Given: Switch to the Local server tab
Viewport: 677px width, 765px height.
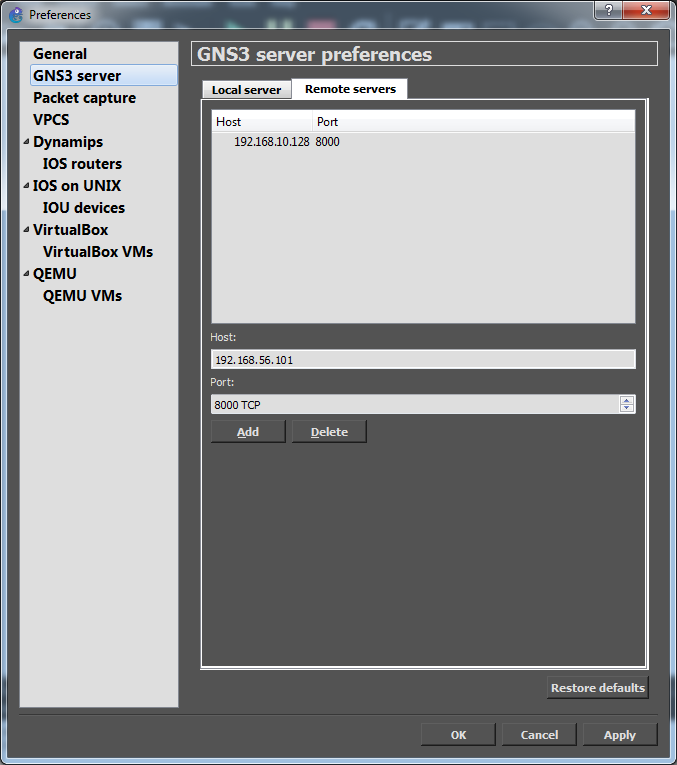Looking at the screenshot, I should click(247, 90).
